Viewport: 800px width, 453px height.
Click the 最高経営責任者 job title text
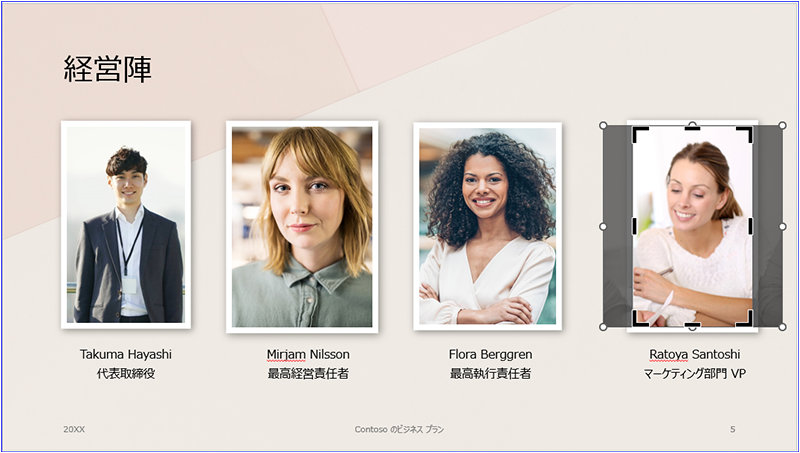(x=308, y=373)
